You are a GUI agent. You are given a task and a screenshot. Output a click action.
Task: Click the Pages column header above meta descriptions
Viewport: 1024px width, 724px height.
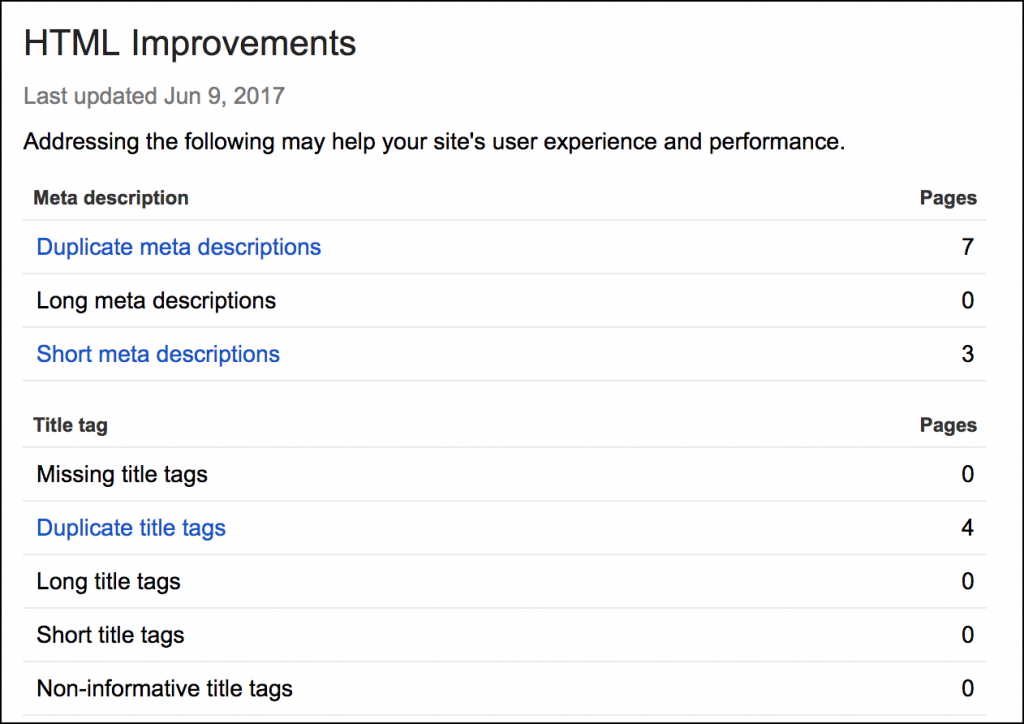click(x=948, y=198)
